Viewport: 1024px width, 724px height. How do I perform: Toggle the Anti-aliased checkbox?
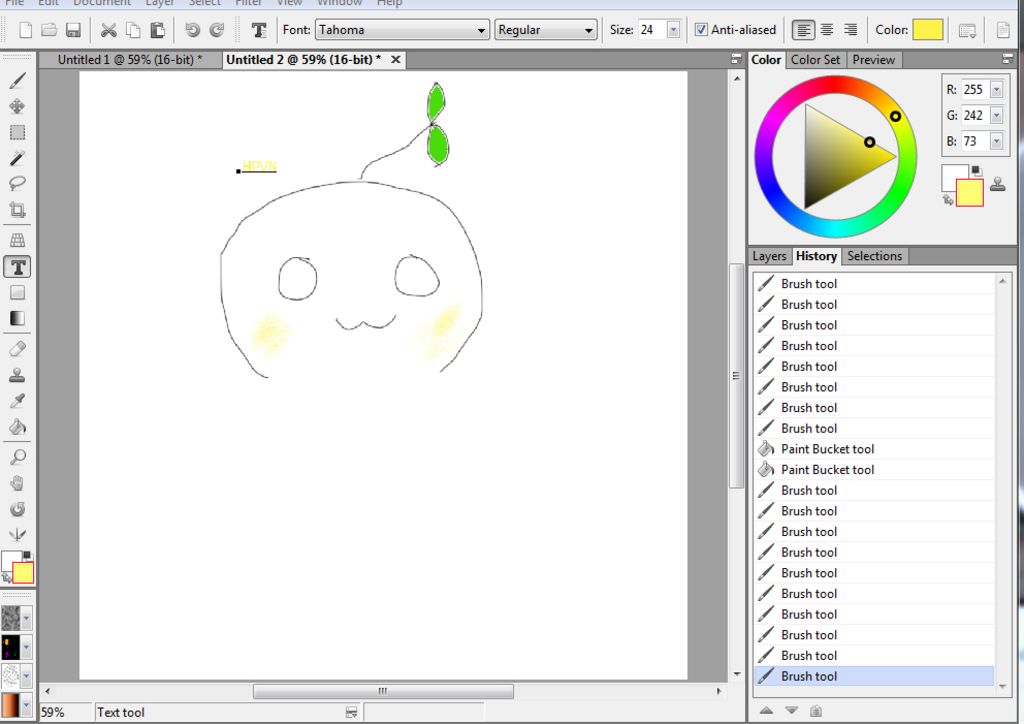701,30
